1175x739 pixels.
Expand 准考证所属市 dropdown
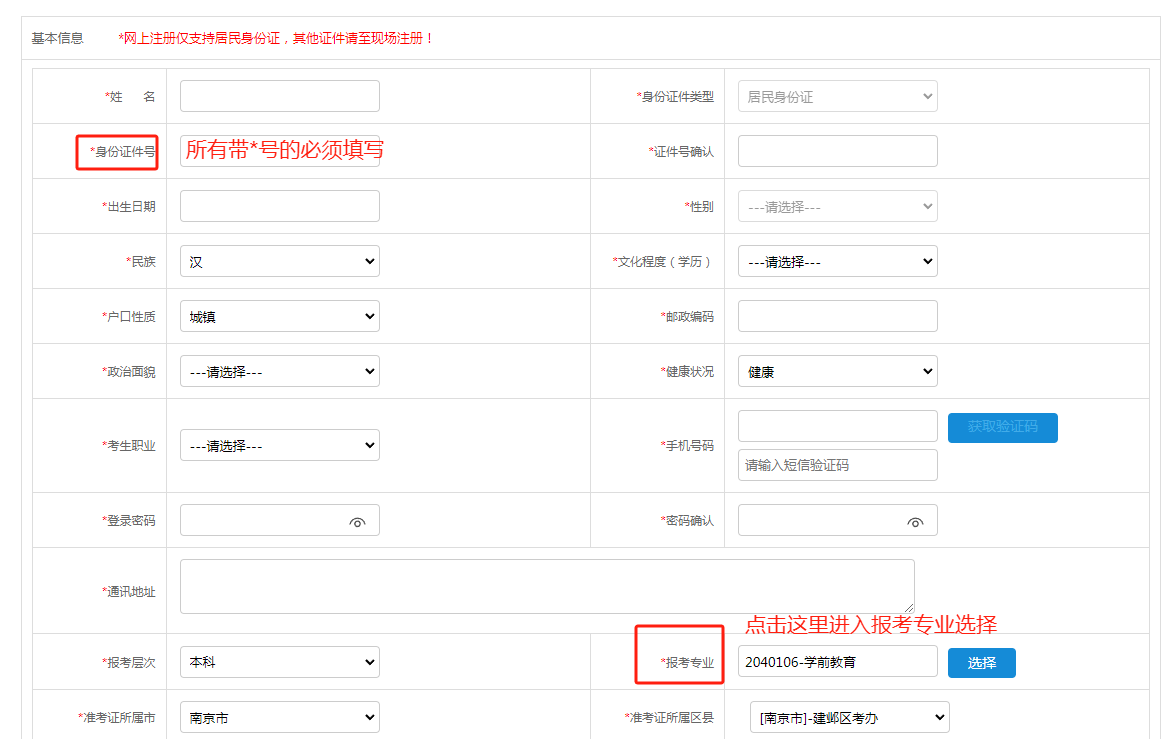(279, 717)
